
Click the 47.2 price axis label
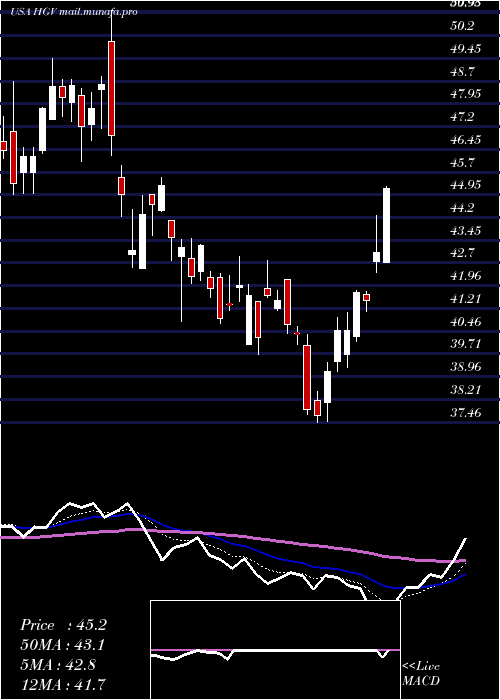click(462, 117)
